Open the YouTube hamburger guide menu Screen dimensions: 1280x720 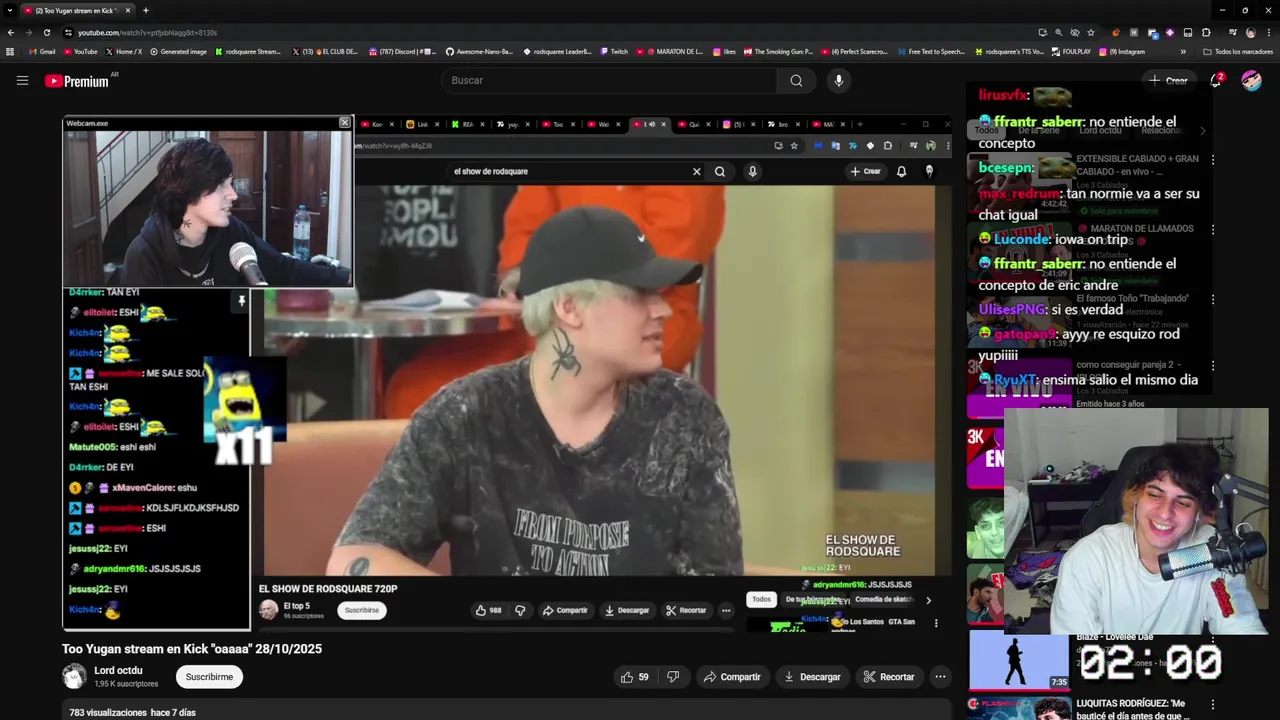22,81
